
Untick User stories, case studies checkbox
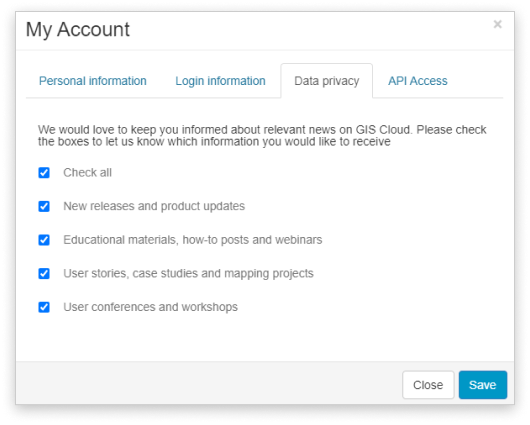pyautogui.click(x=44, y=274)
